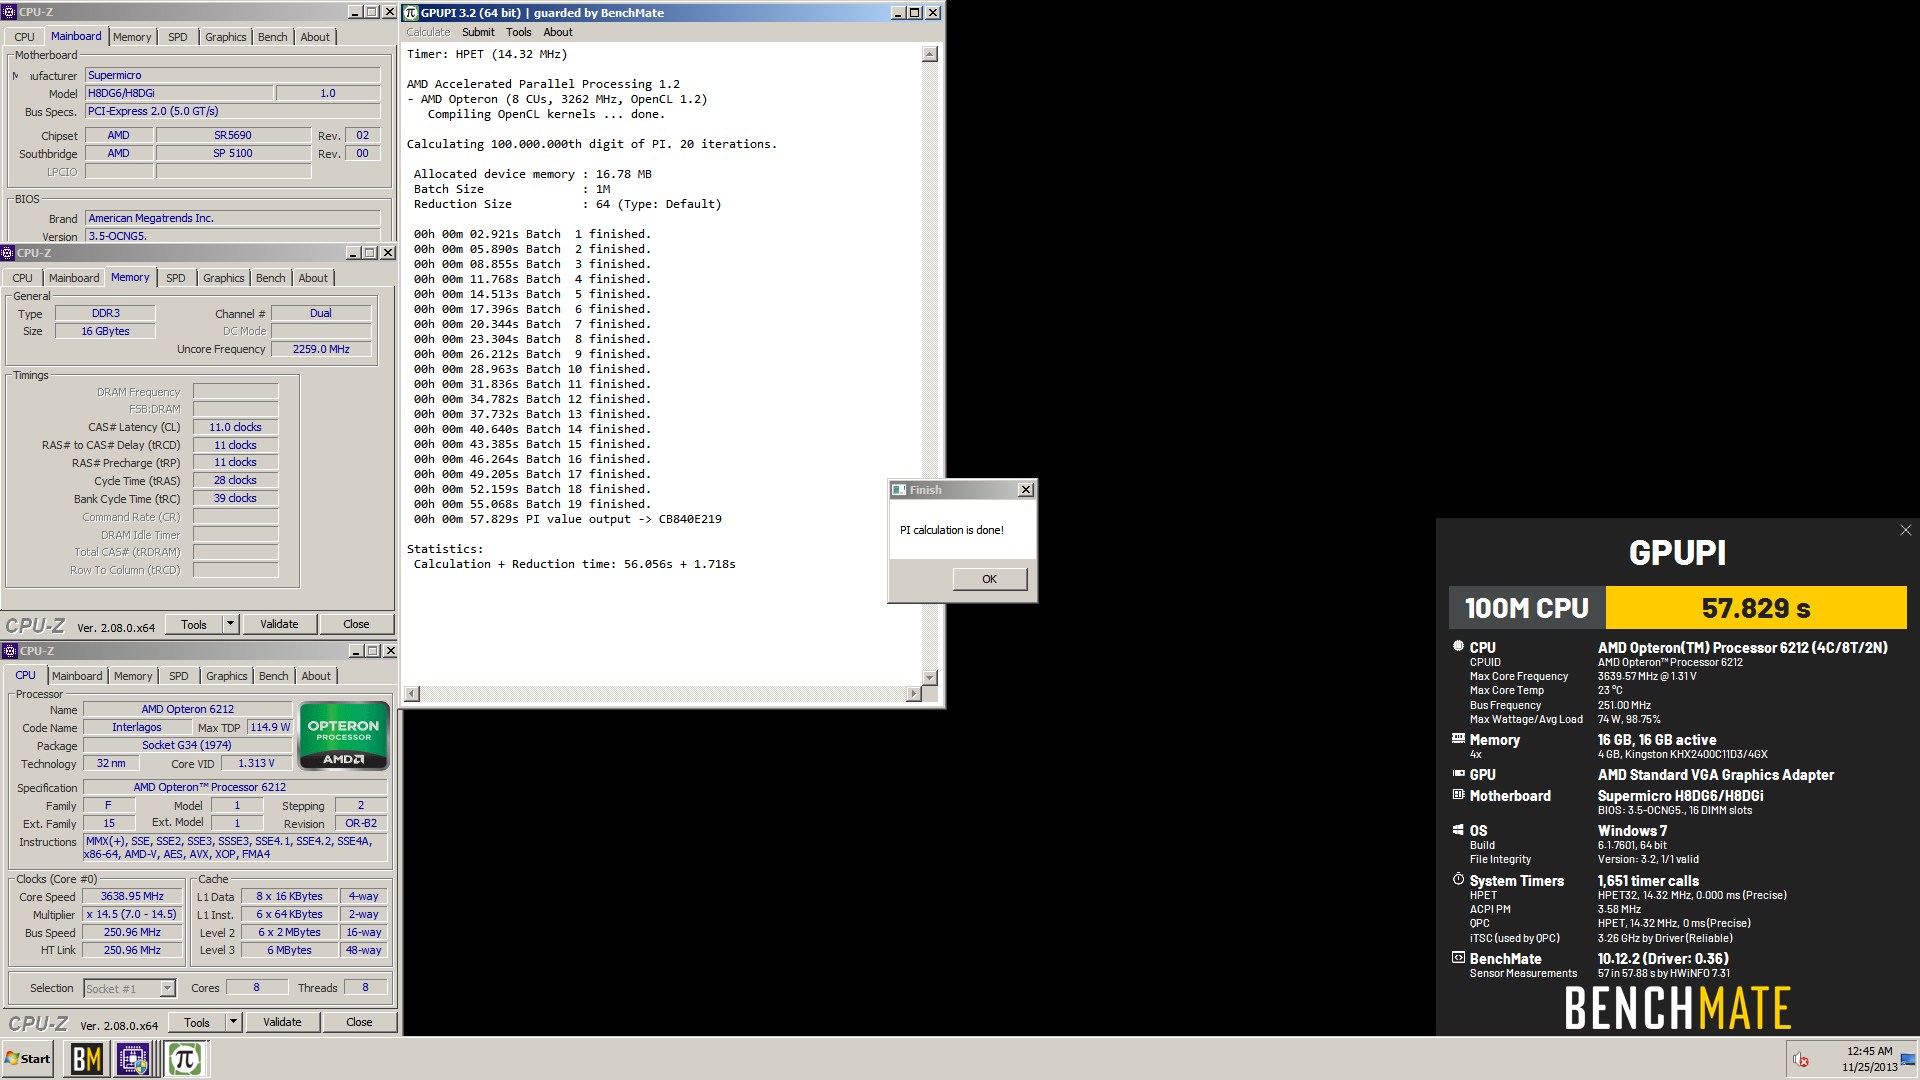Click the Multiplier x 14.5 field

click(132, 914)
